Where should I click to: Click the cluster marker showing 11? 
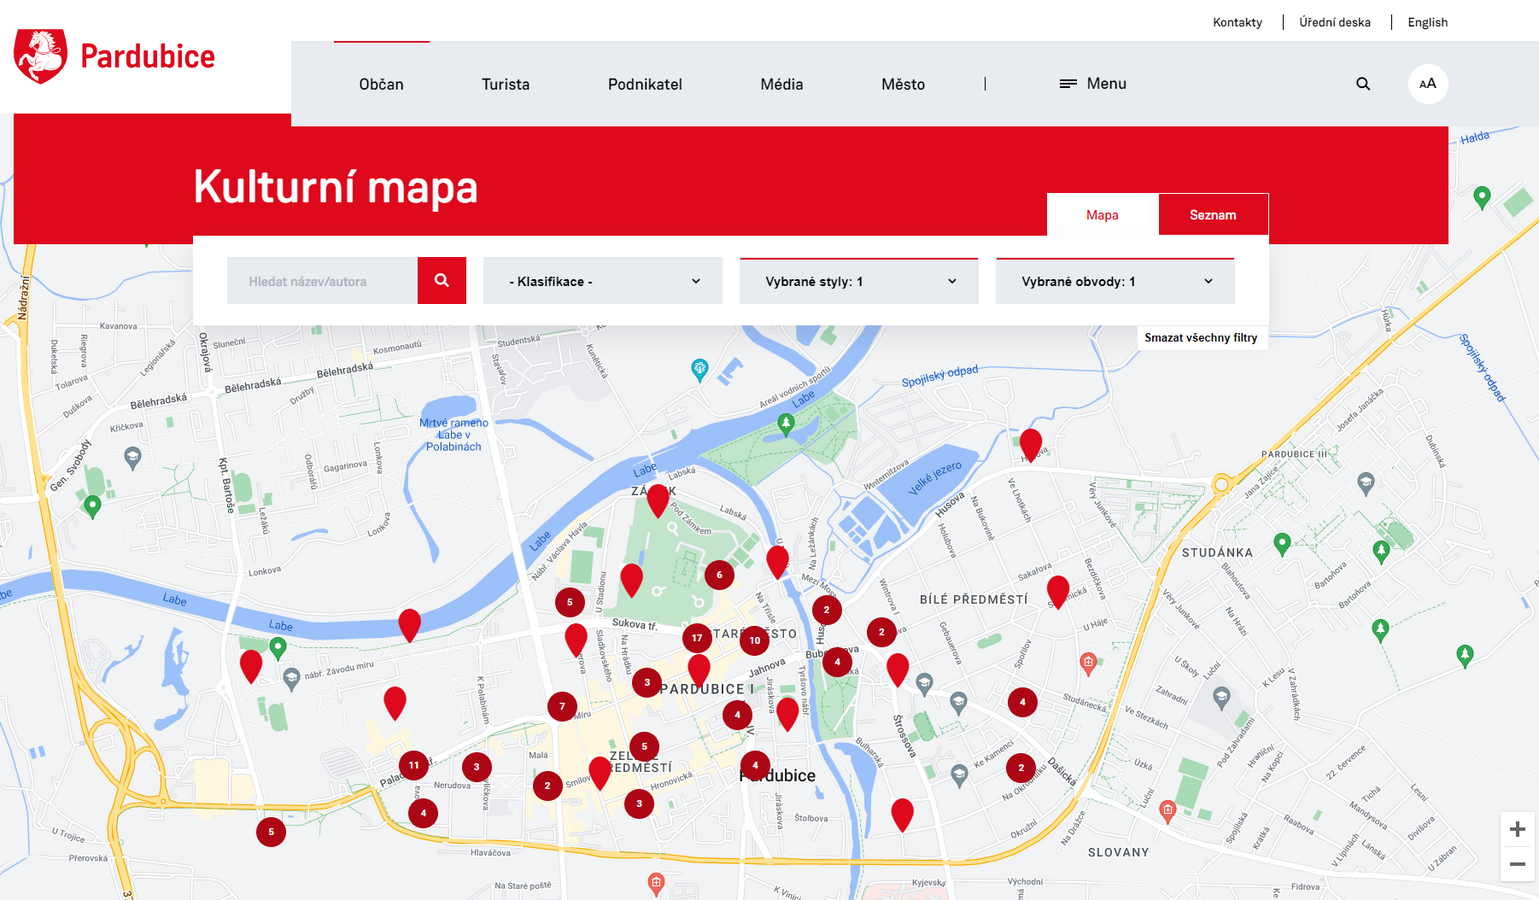click(x=414, y=765)
